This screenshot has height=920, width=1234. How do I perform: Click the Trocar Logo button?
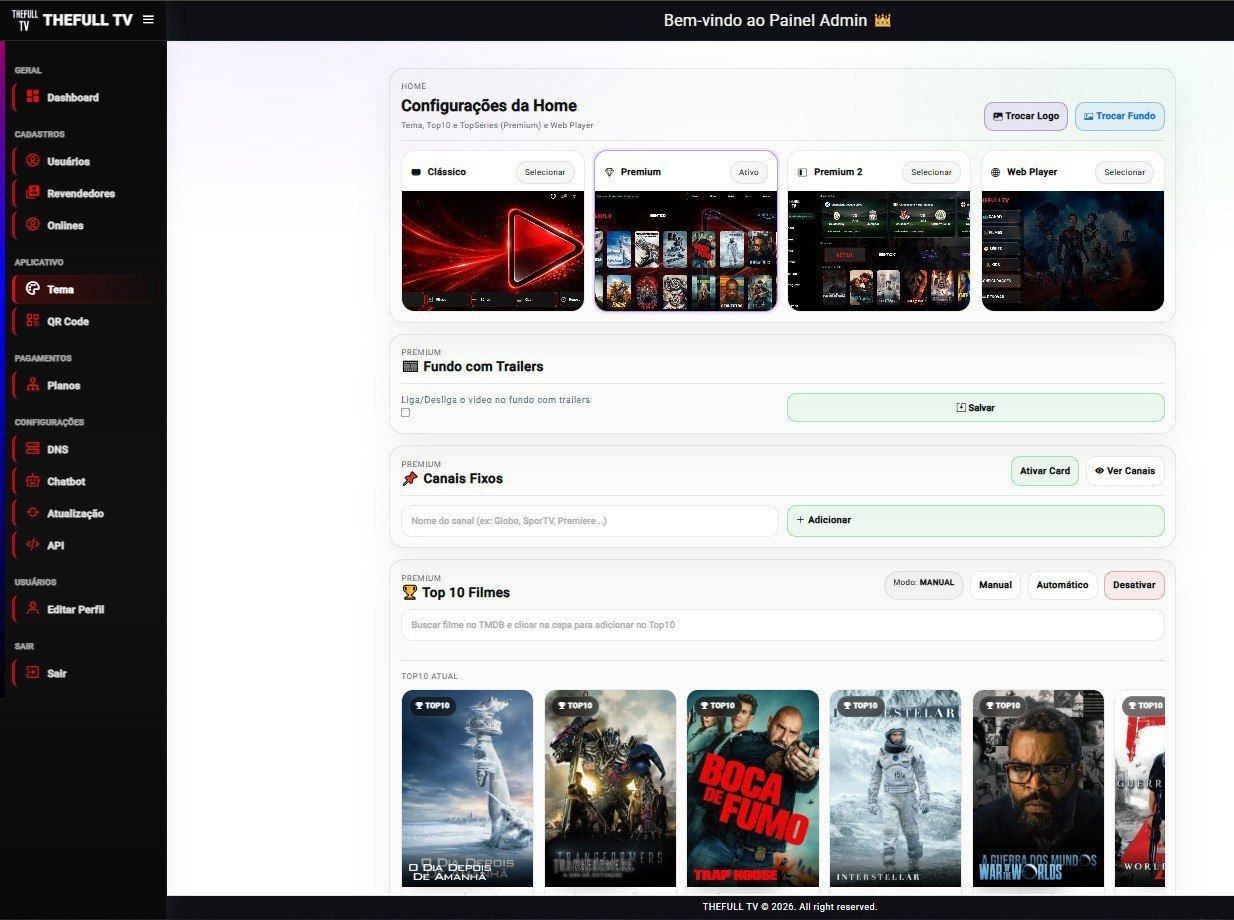click(x=1025, y=116)
